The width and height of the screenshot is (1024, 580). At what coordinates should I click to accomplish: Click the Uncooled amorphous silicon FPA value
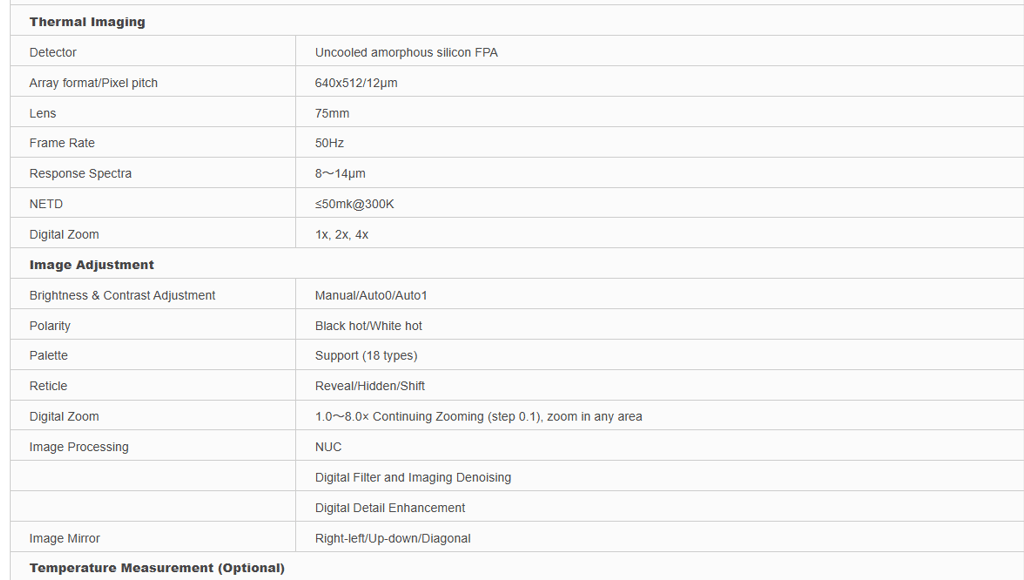coord(406,52)
